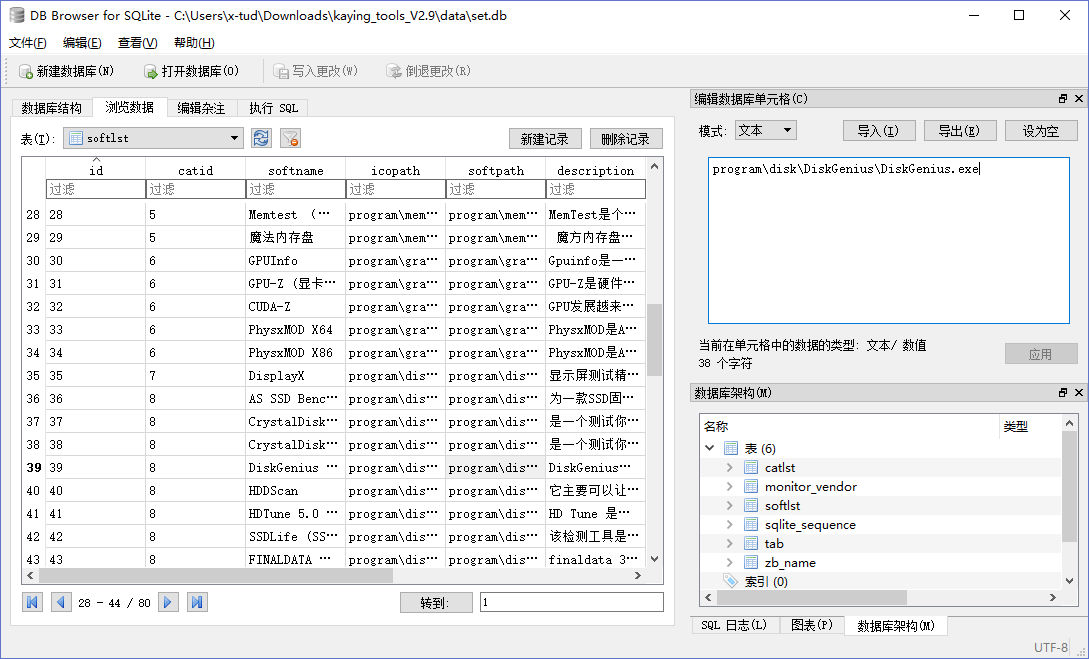This screenshot has width=1089, height=659.
Task: Clear all filters with the filter icon
Action: click(290, 138)
